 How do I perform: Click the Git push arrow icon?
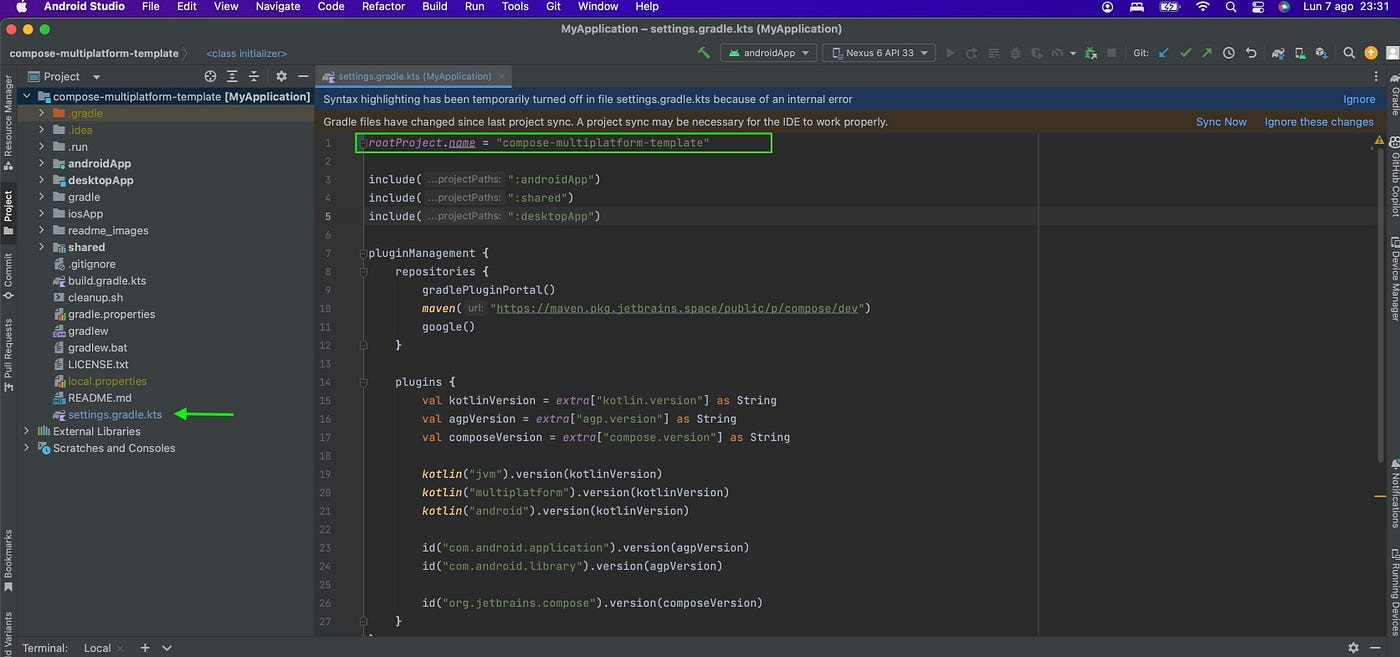[x=1207, y=53]
